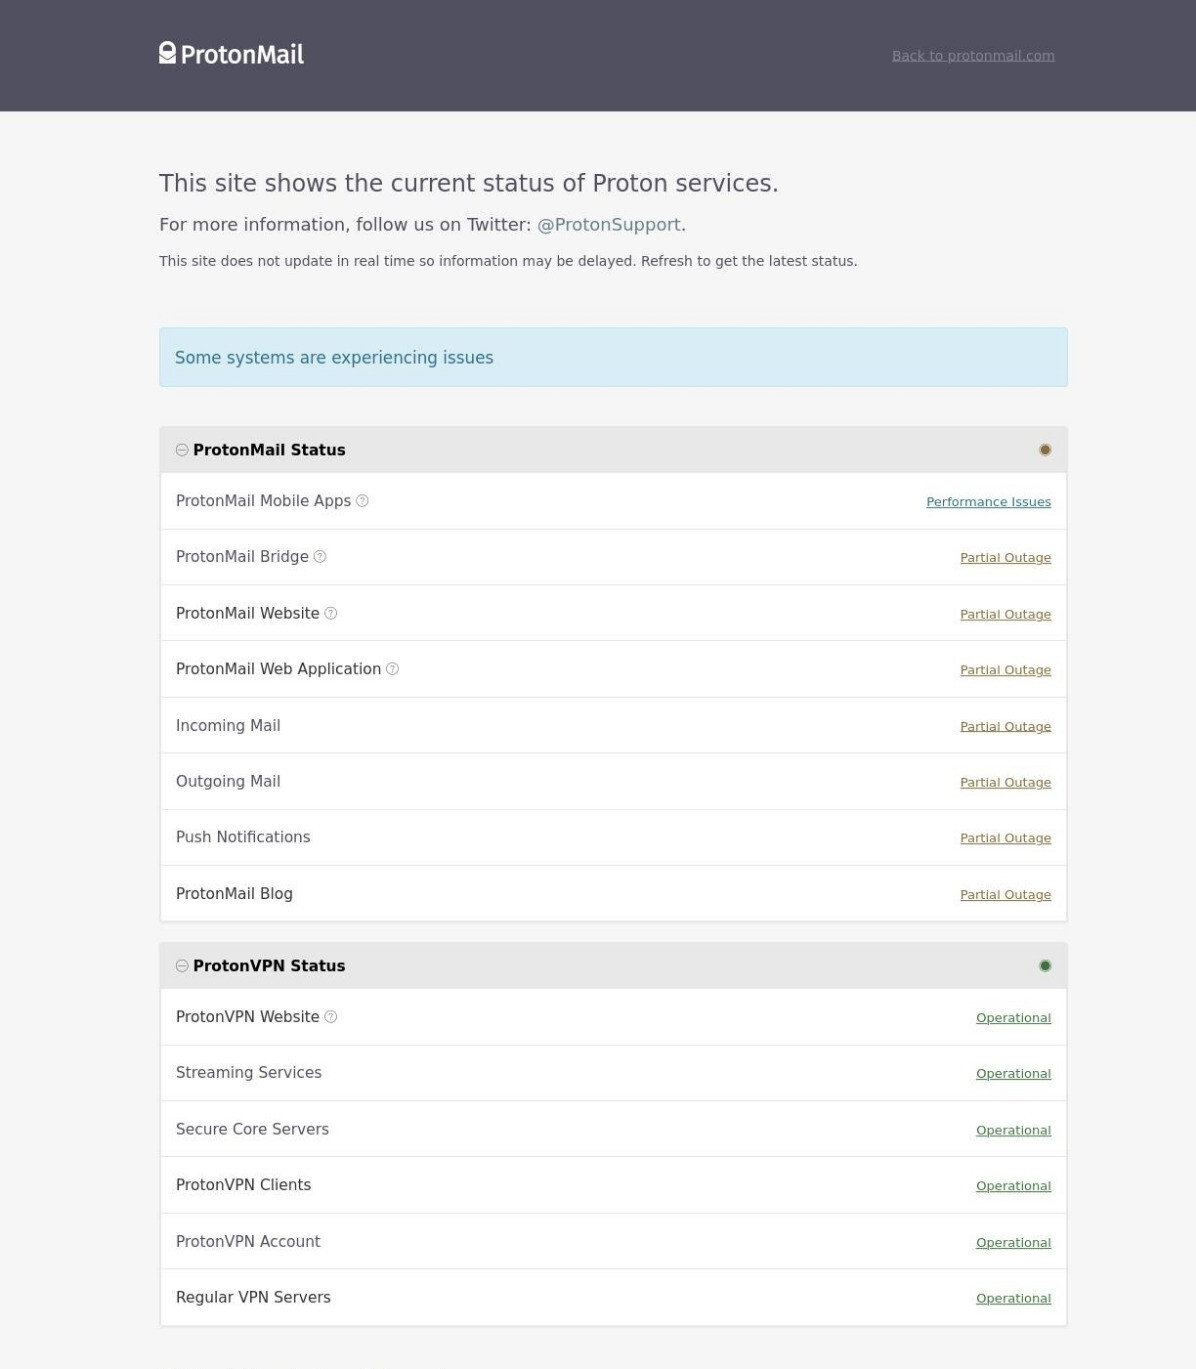Image resolution: width=1196 pixels, height=1369 pixels.
Task: Collapse the ProtonMail Status group
Action: click(x=182, y=450)
